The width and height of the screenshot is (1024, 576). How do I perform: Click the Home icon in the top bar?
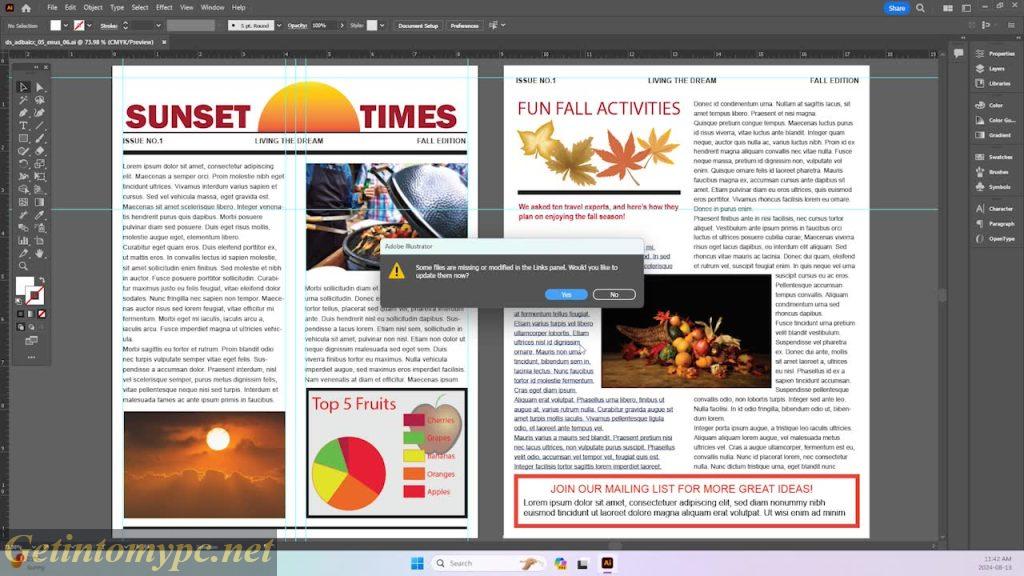click(x=26, y=8)
